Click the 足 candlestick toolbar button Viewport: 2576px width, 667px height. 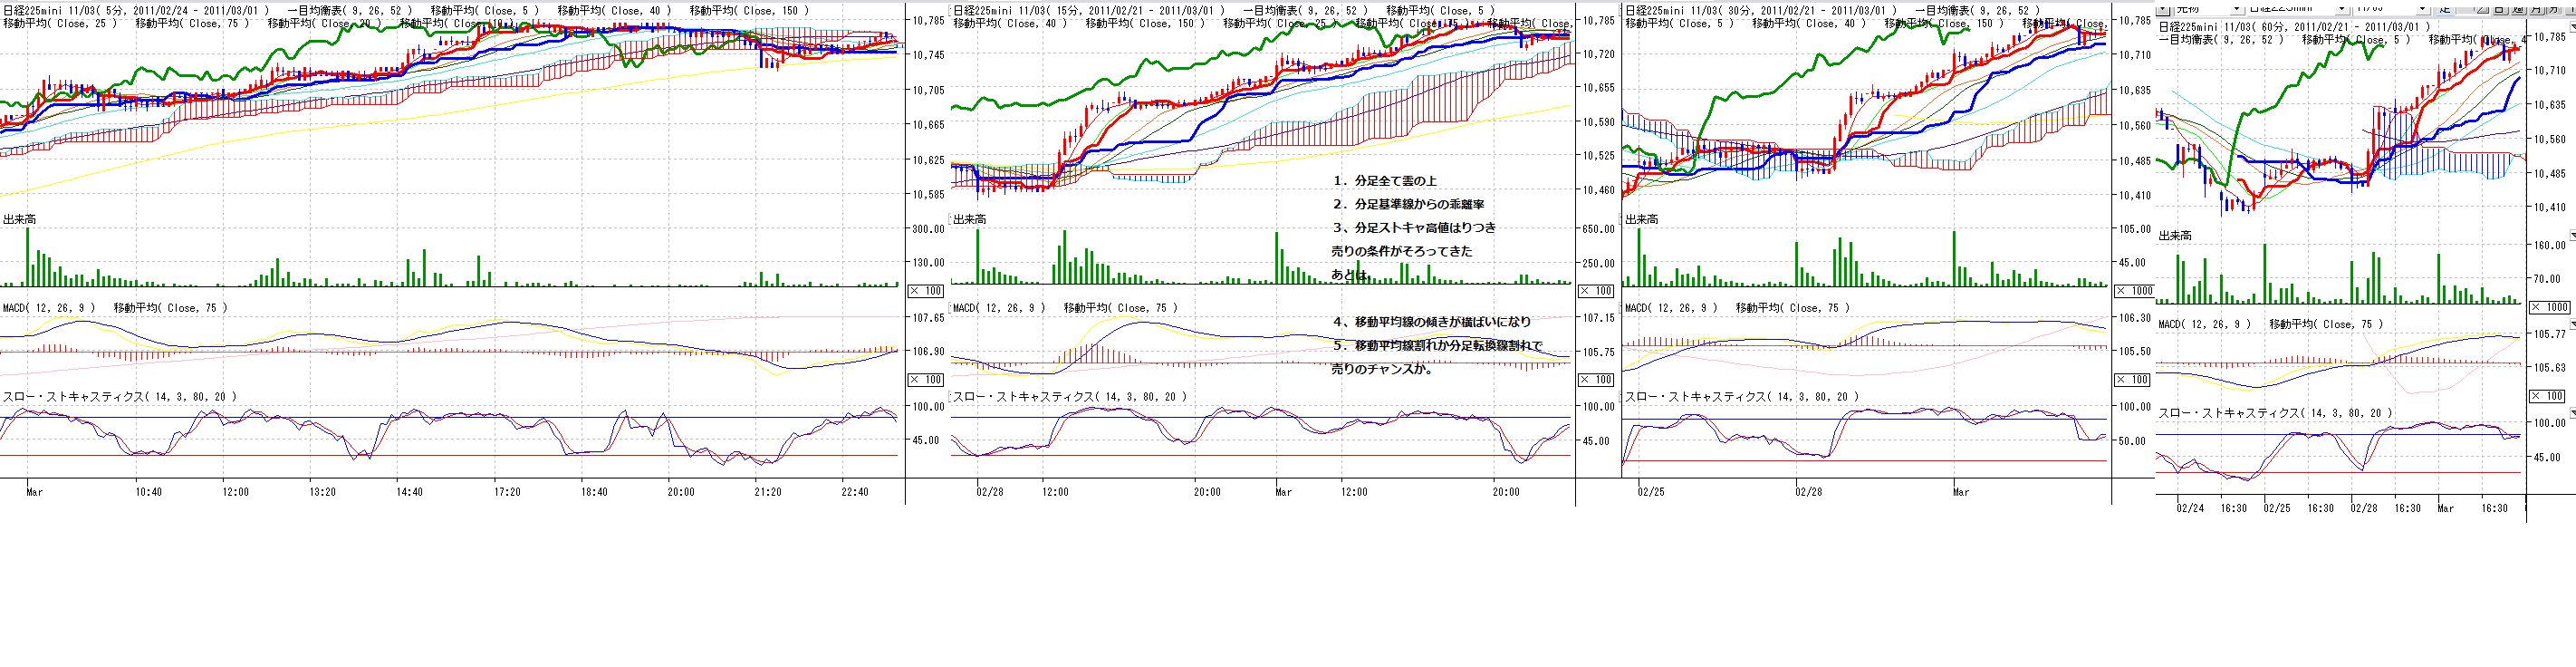tap(2446, 9)
